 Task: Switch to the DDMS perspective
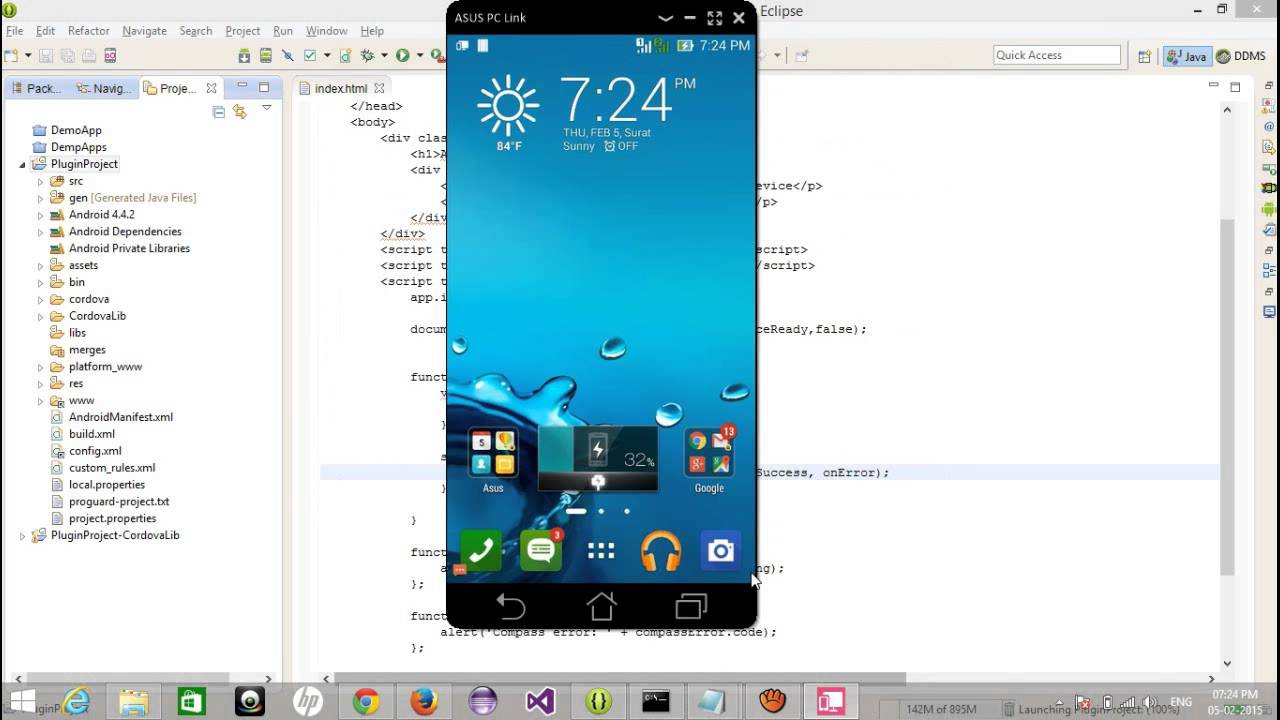(x=1240, y=56)
